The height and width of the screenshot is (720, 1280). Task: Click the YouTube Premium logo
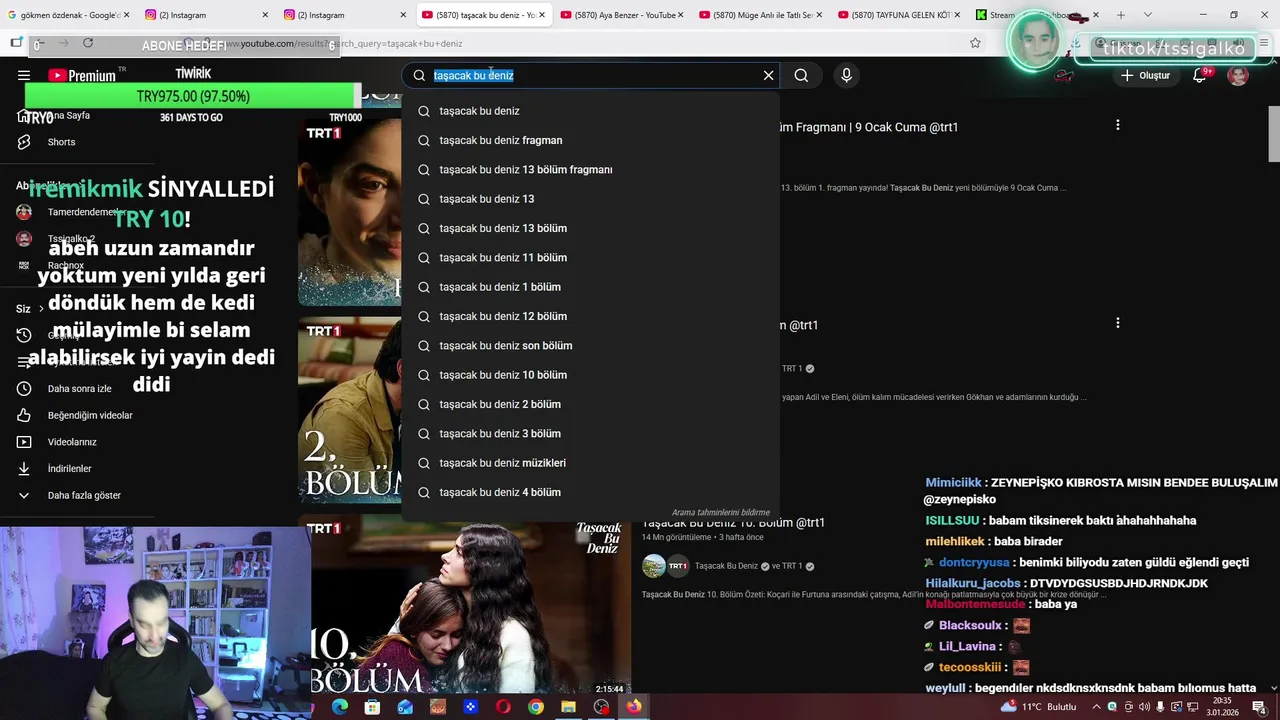tap(82, 75)
